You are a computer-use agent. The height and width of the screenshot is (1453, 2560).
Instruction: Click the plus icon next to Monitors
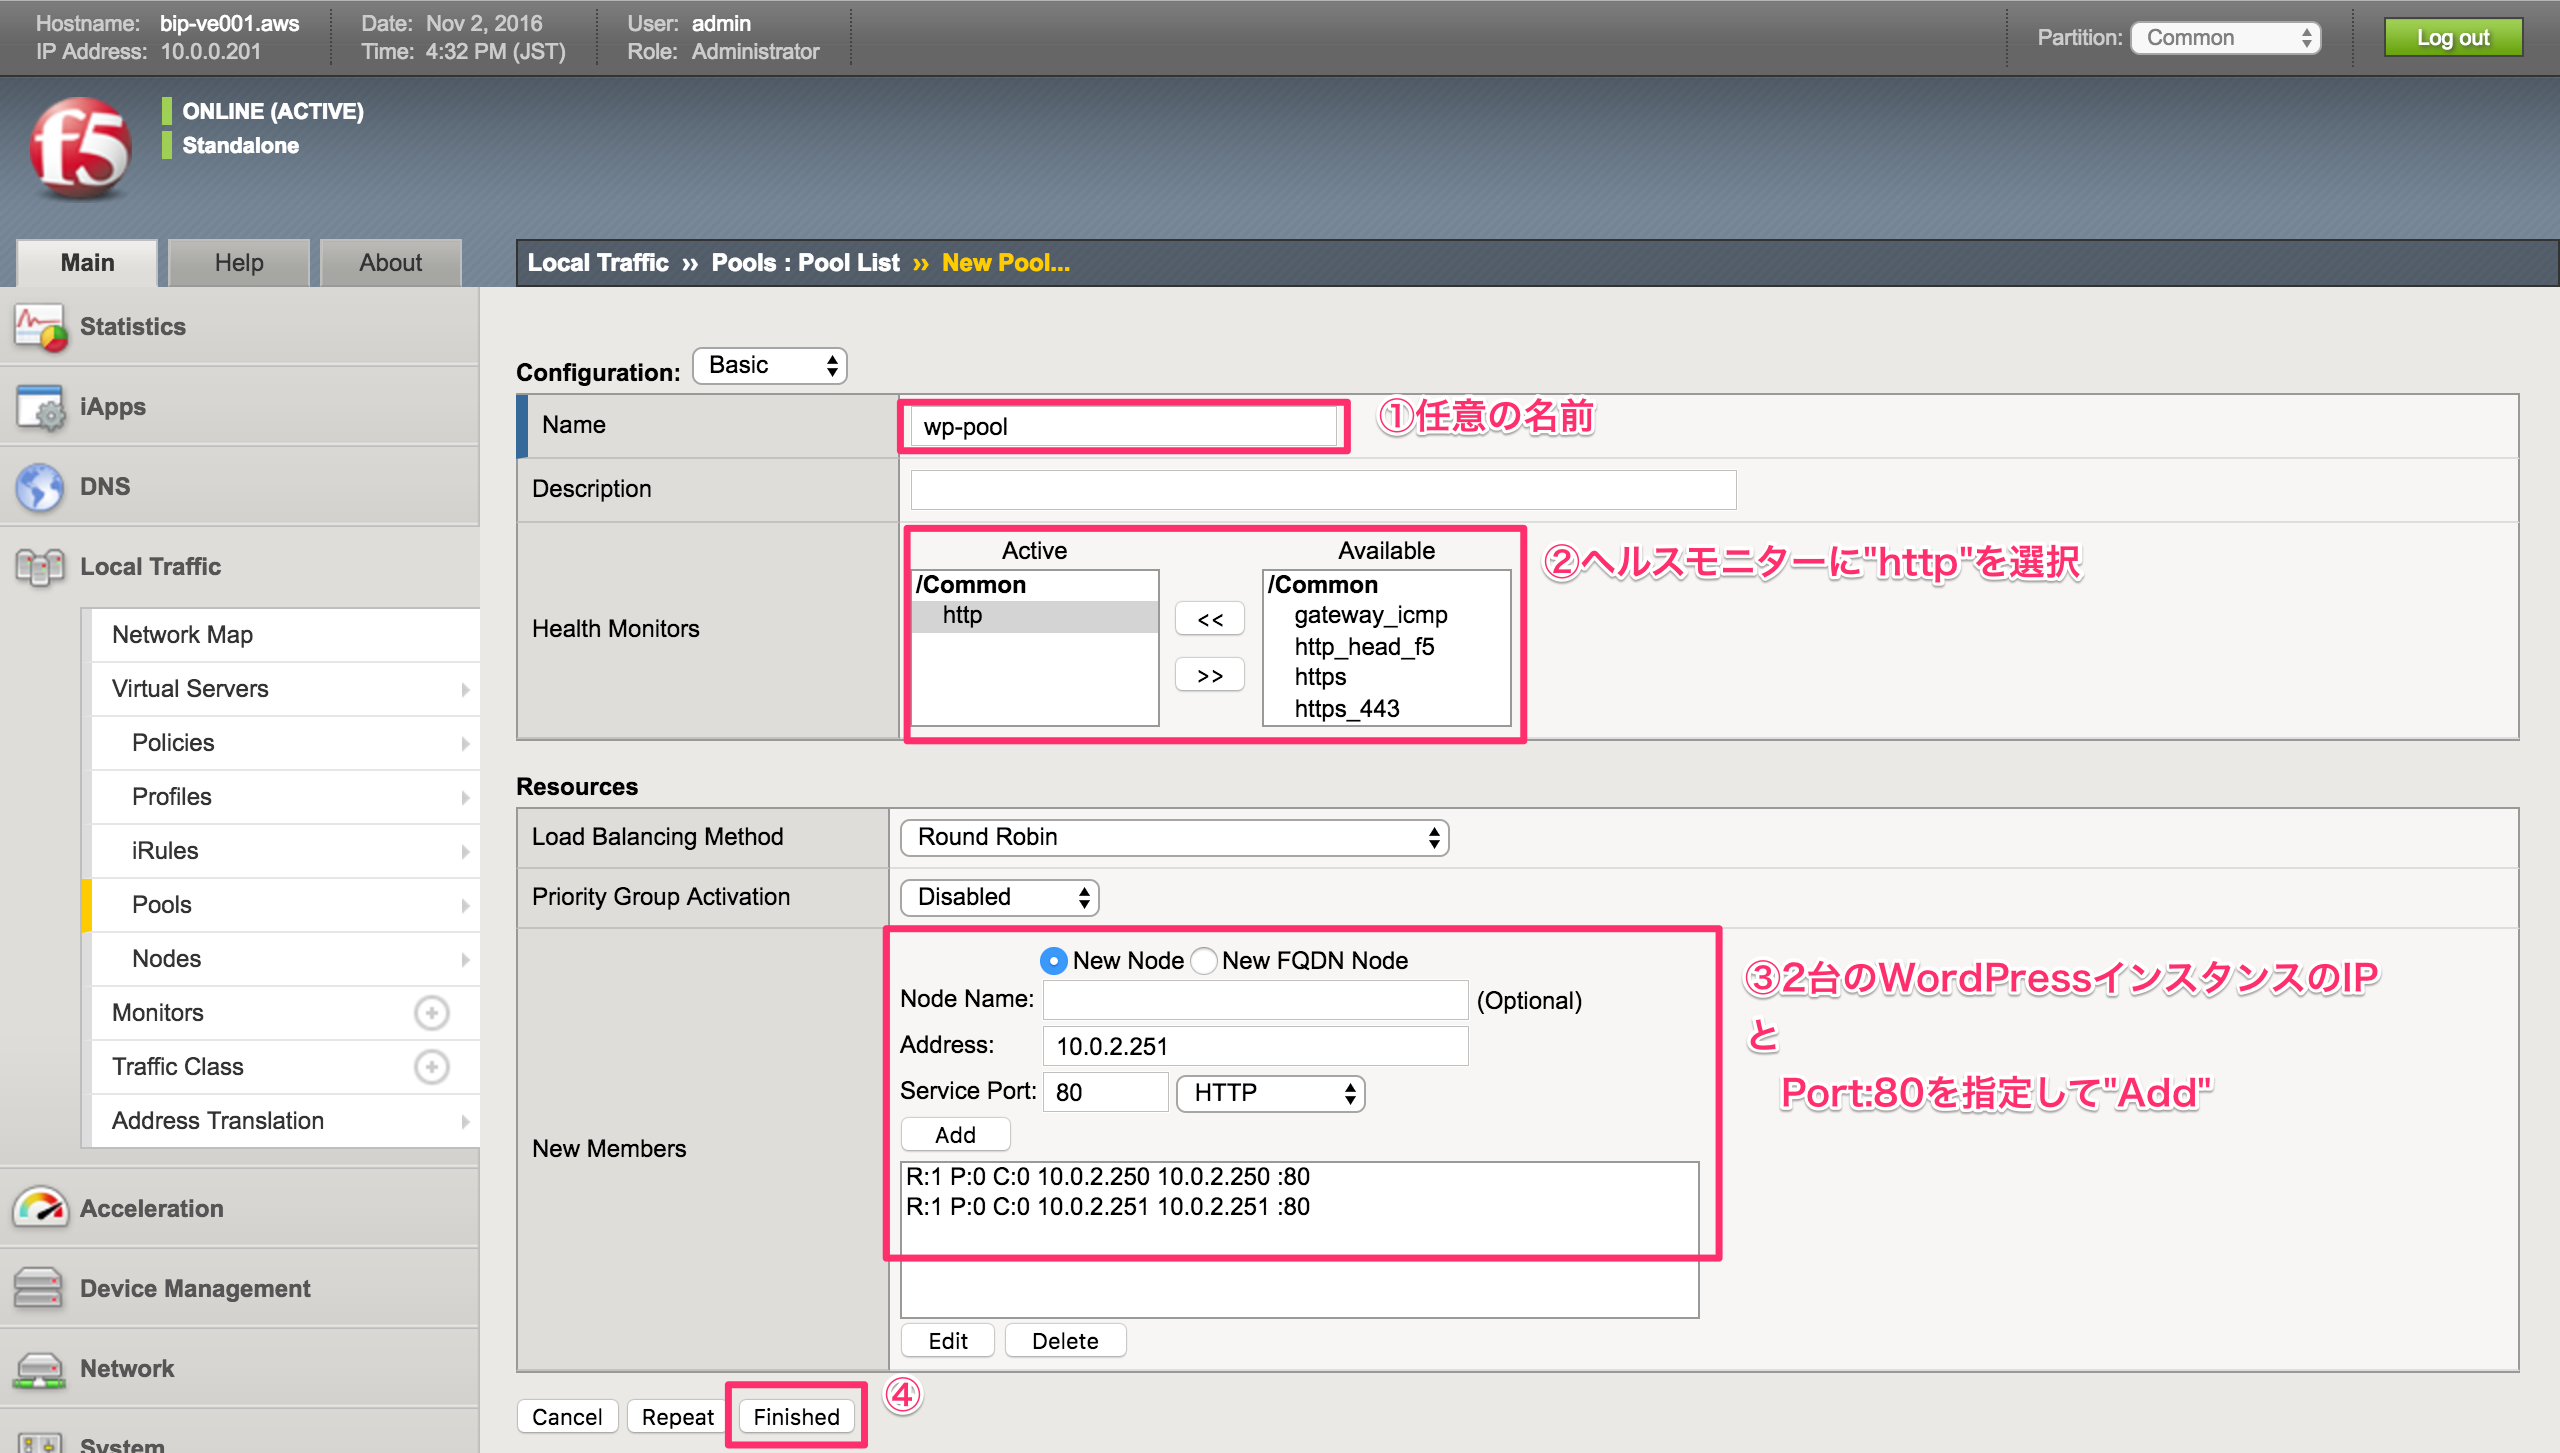(x=432, y=1013)
